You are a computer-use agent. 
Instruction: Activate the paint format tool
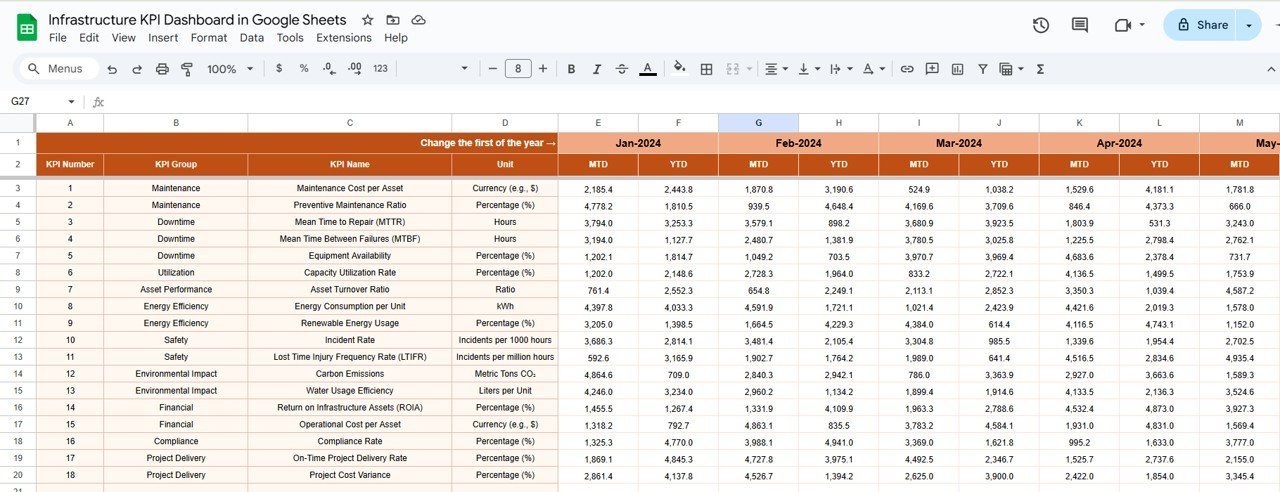(x=186, y=69)
